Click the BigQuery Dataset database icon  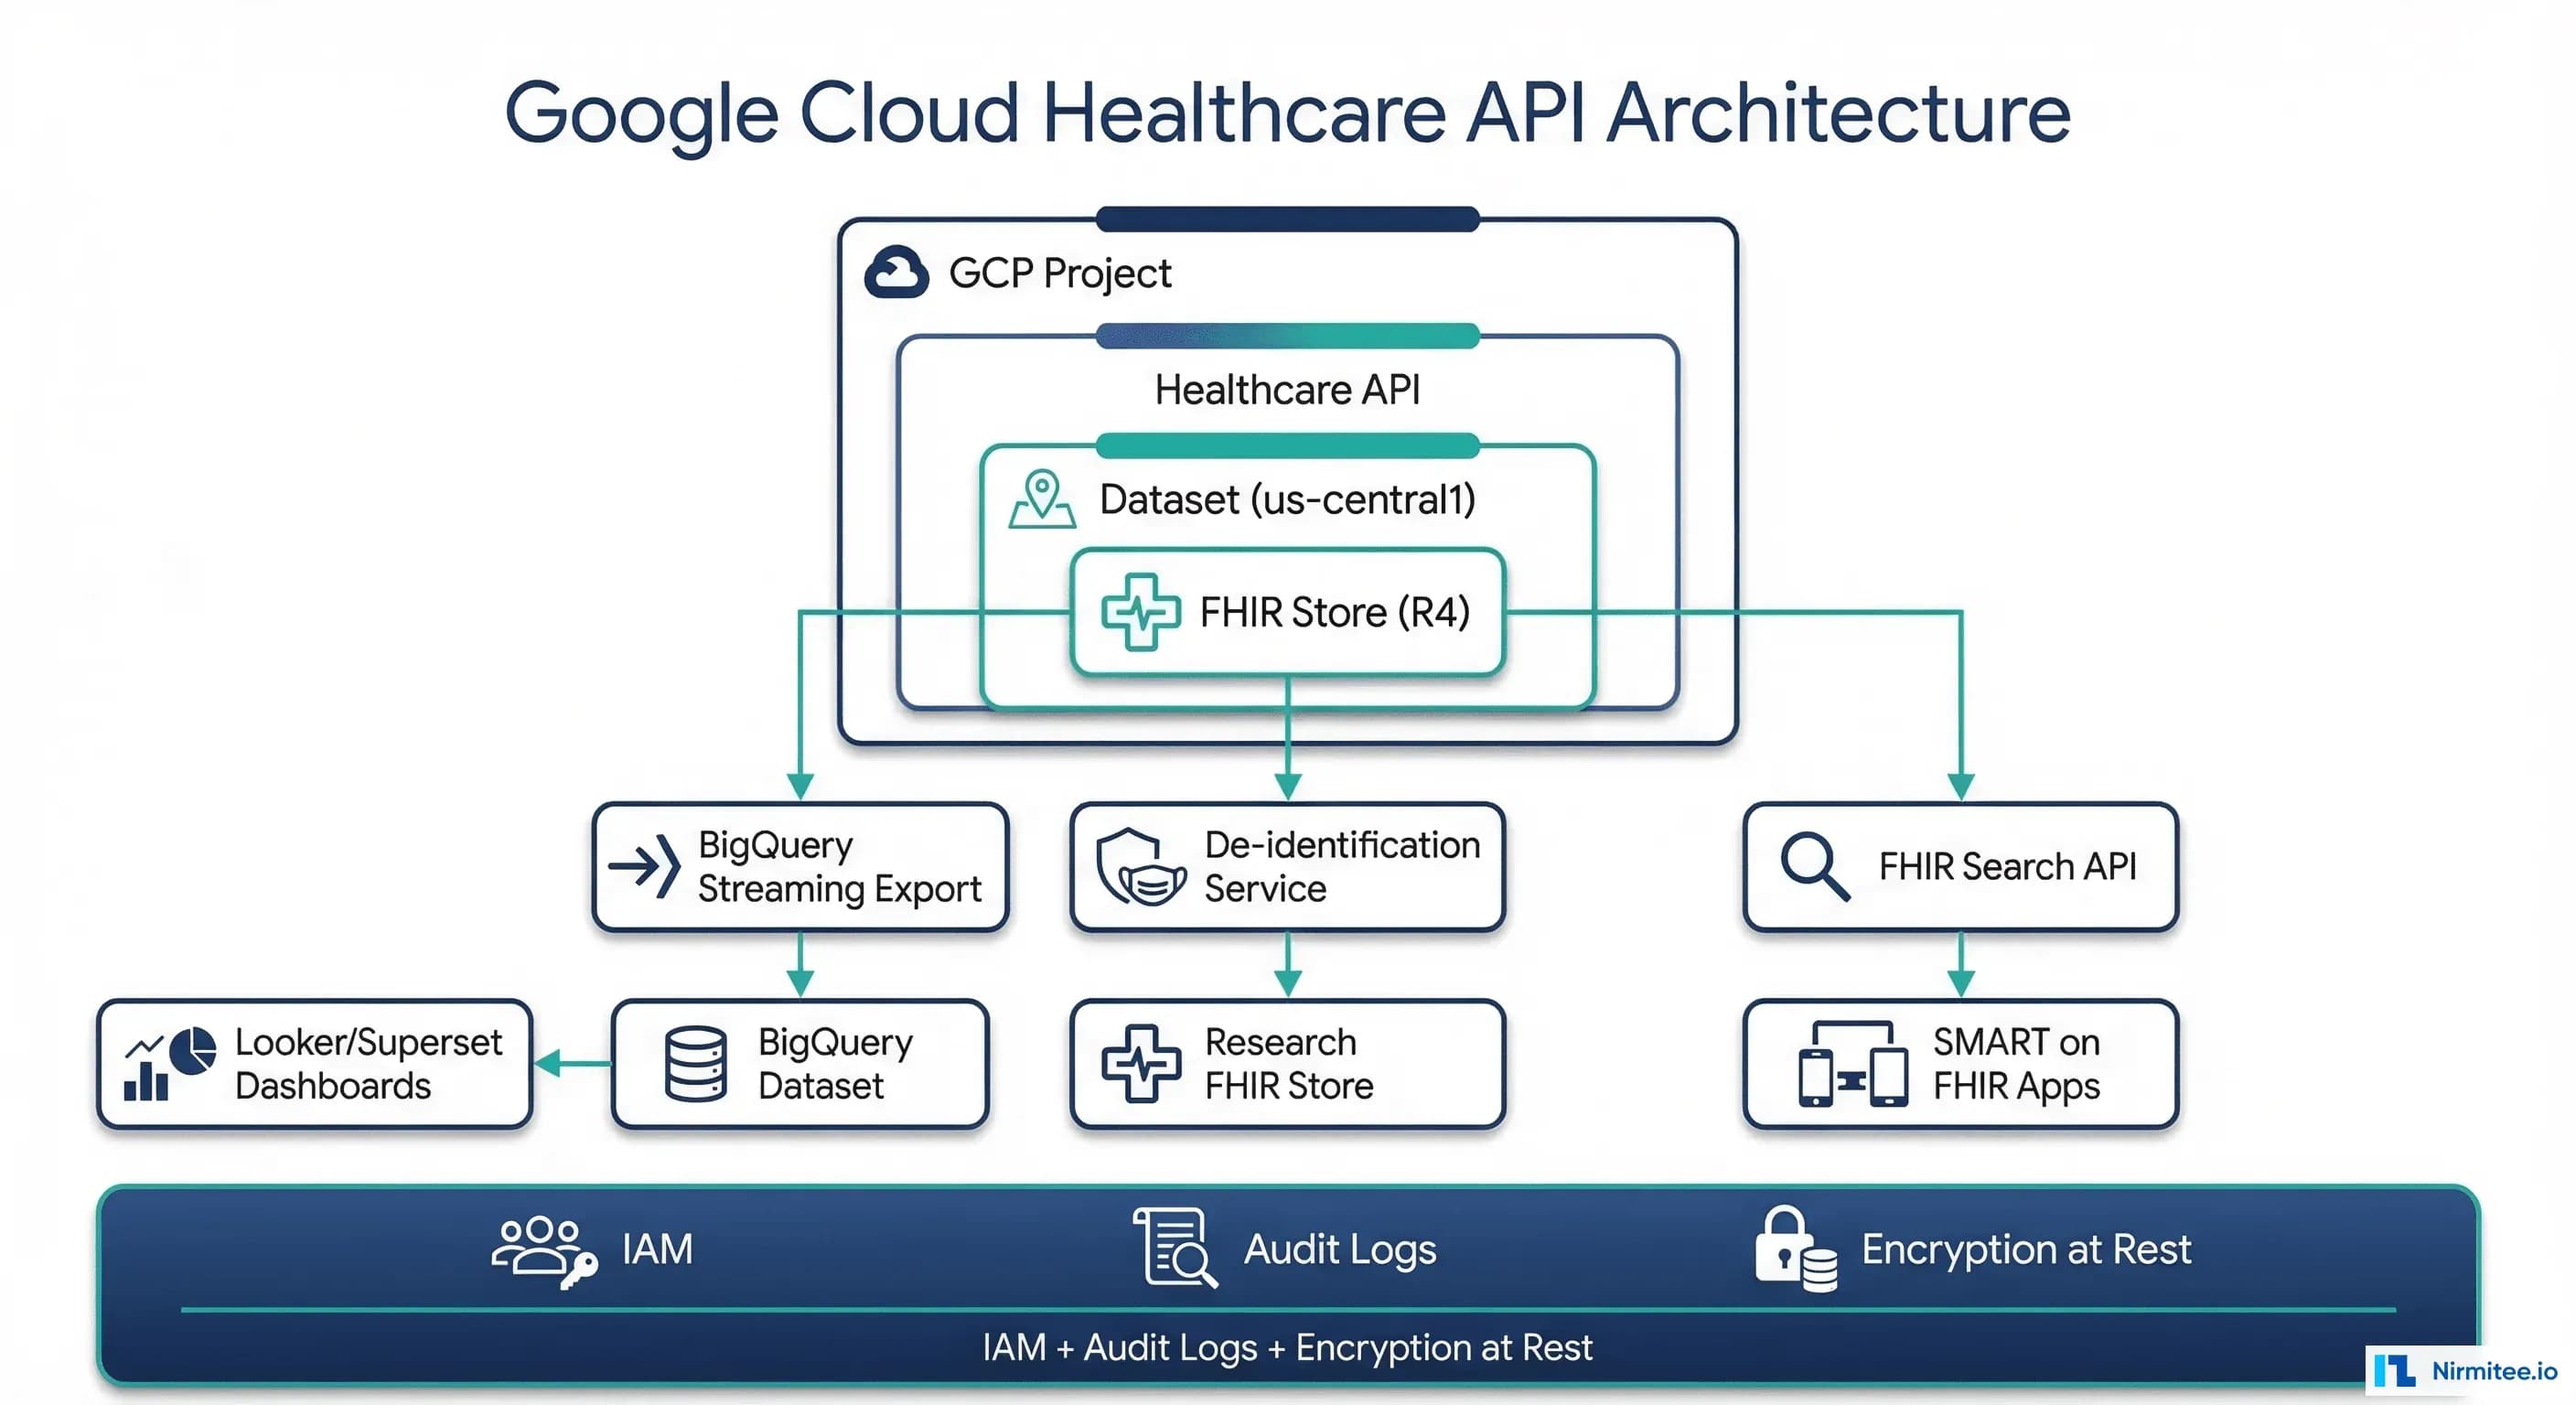click(x=695, y=1063)
